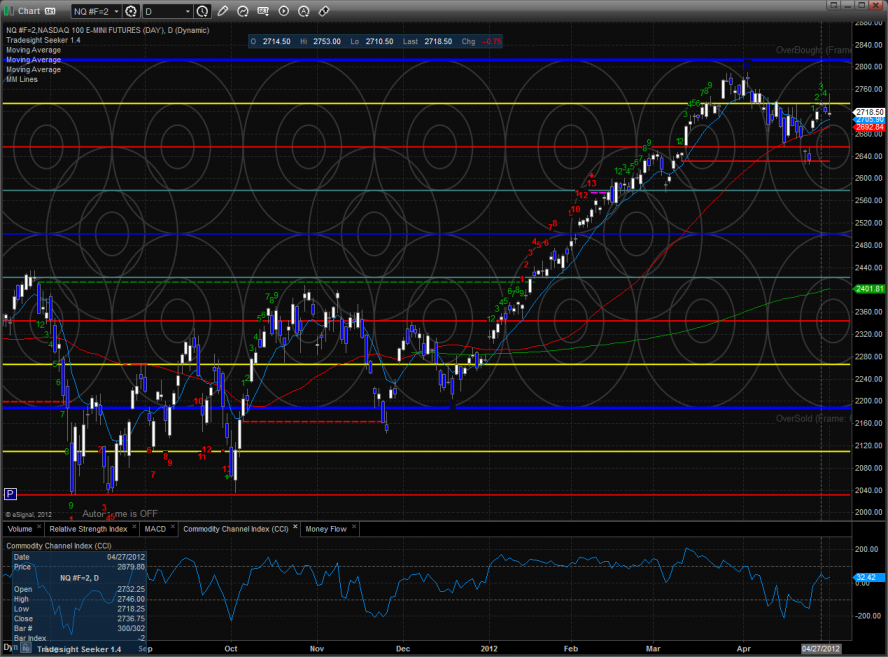Open the D interval dropdown
Viewport: 888px width, 657px height.
[166, 11]
